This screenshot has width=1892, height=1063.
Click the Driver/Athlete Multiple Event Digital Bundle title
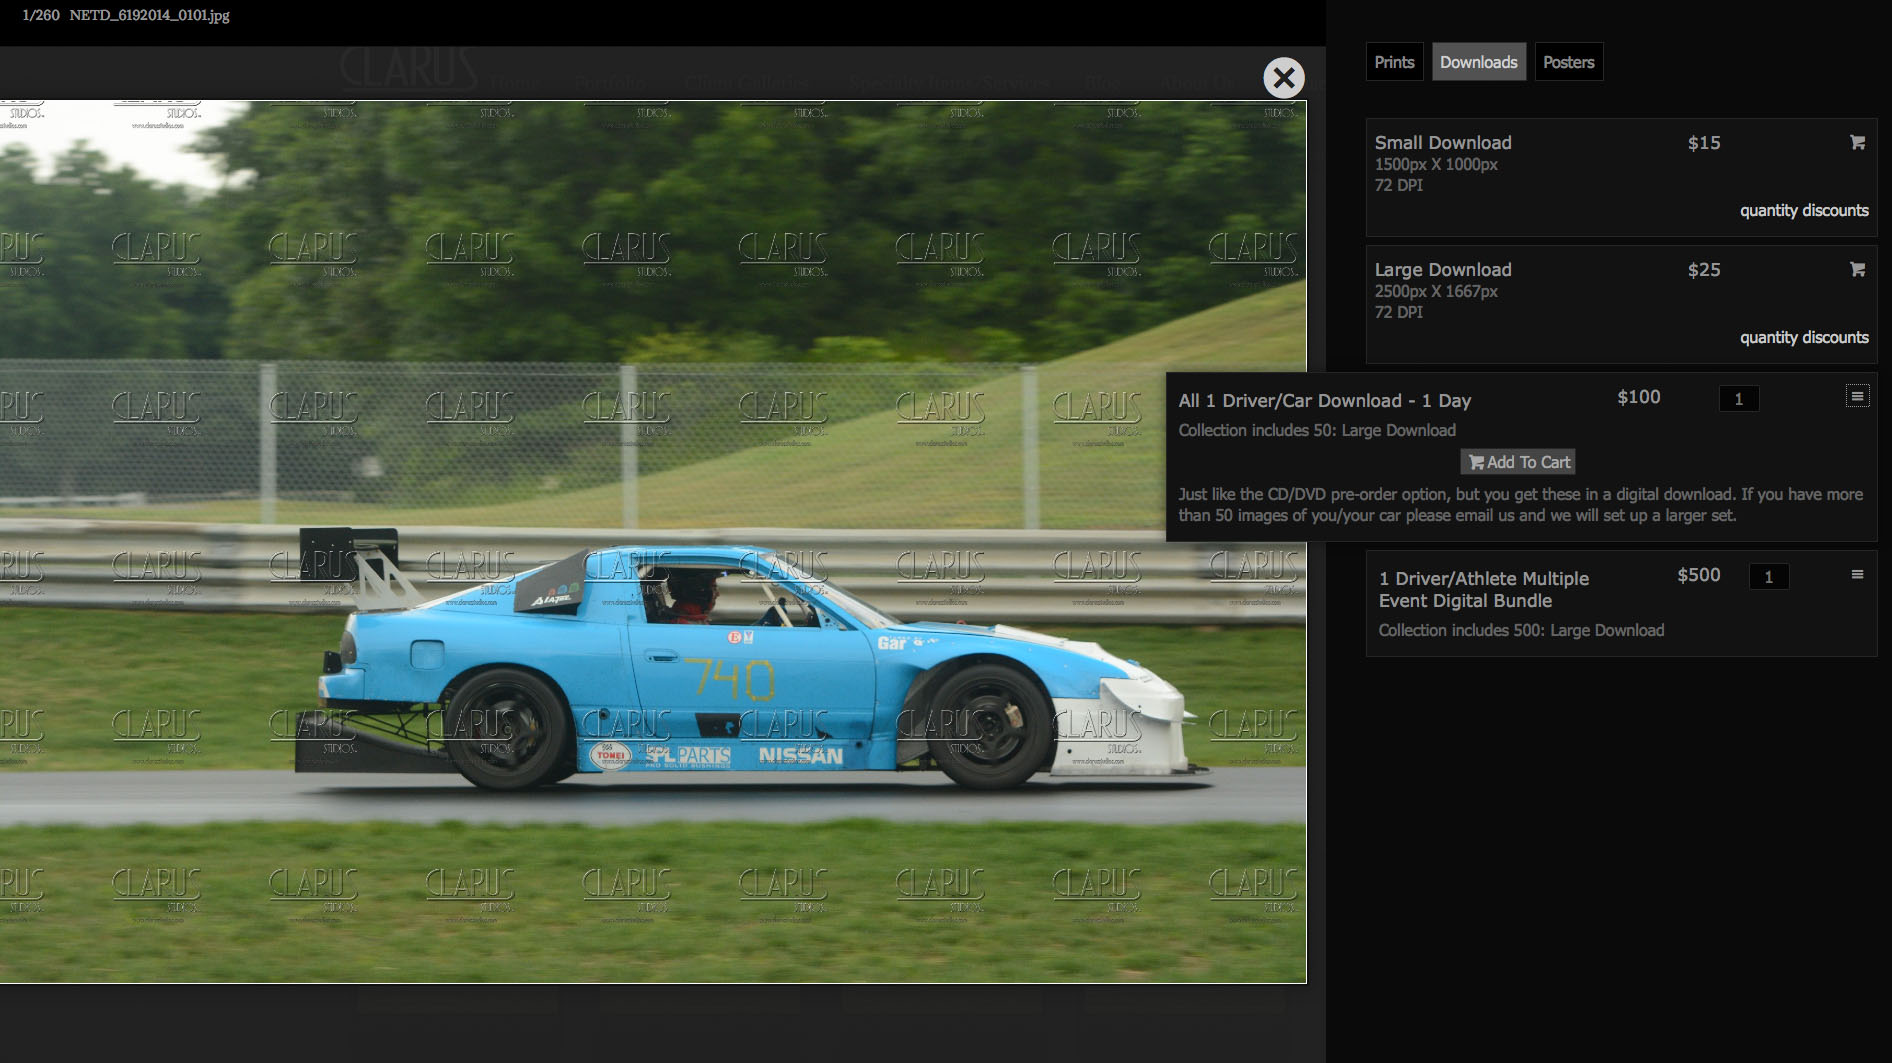click(1483, 590)
